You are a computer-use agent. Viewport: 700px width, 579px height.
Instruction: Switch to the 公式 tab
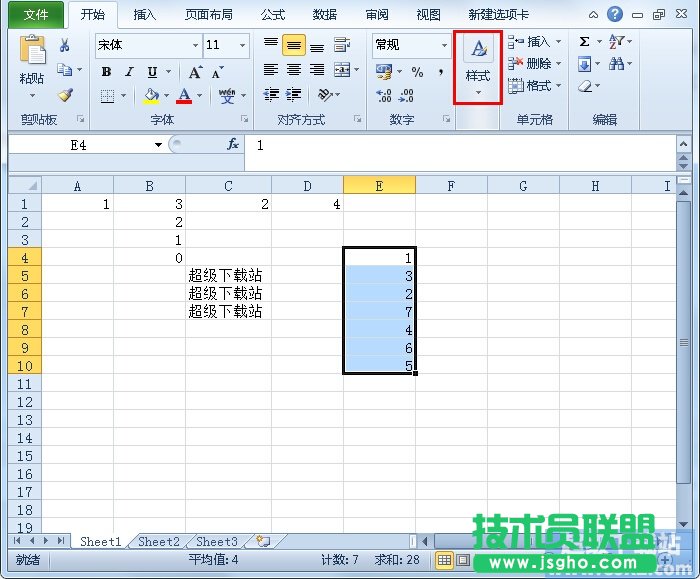click(x=273, y=15)
